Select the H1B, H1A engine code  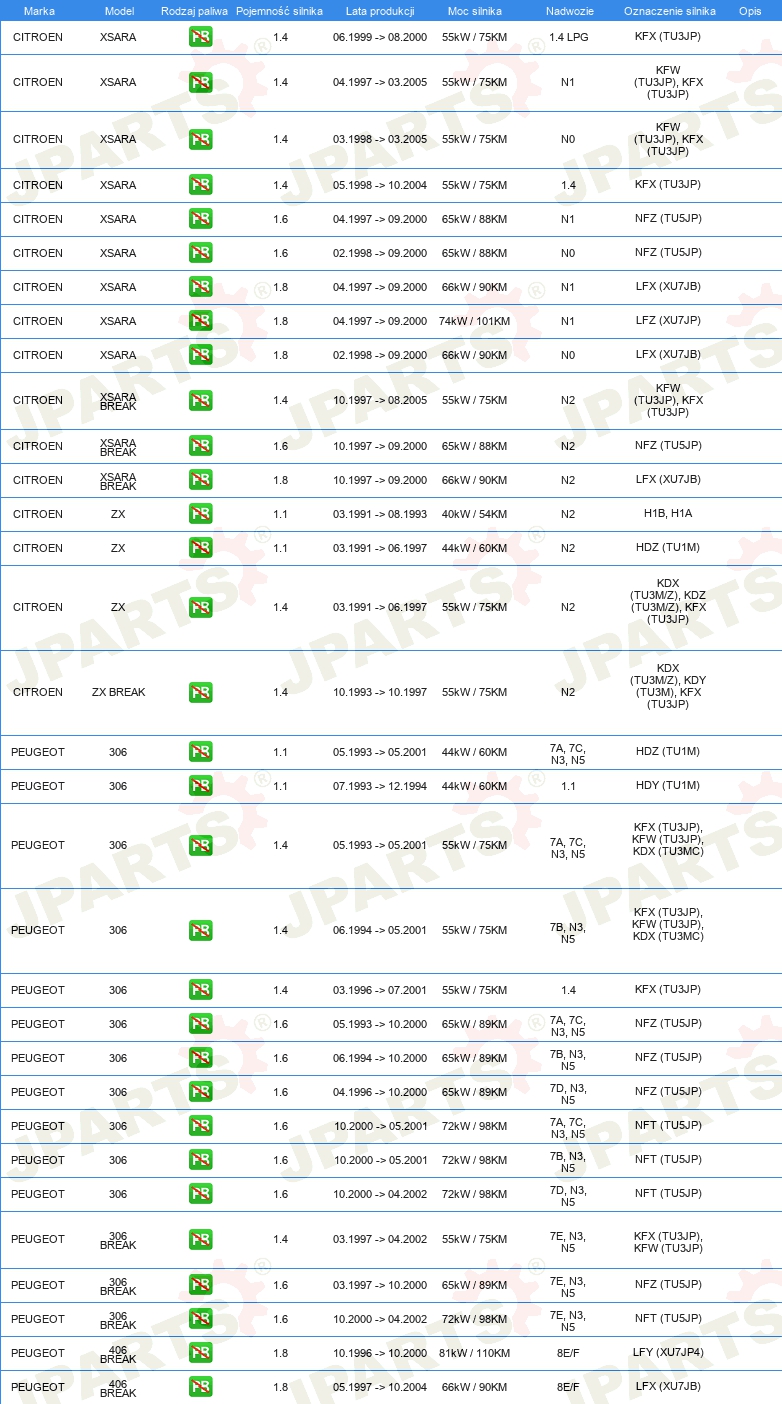tap(668, 514)
